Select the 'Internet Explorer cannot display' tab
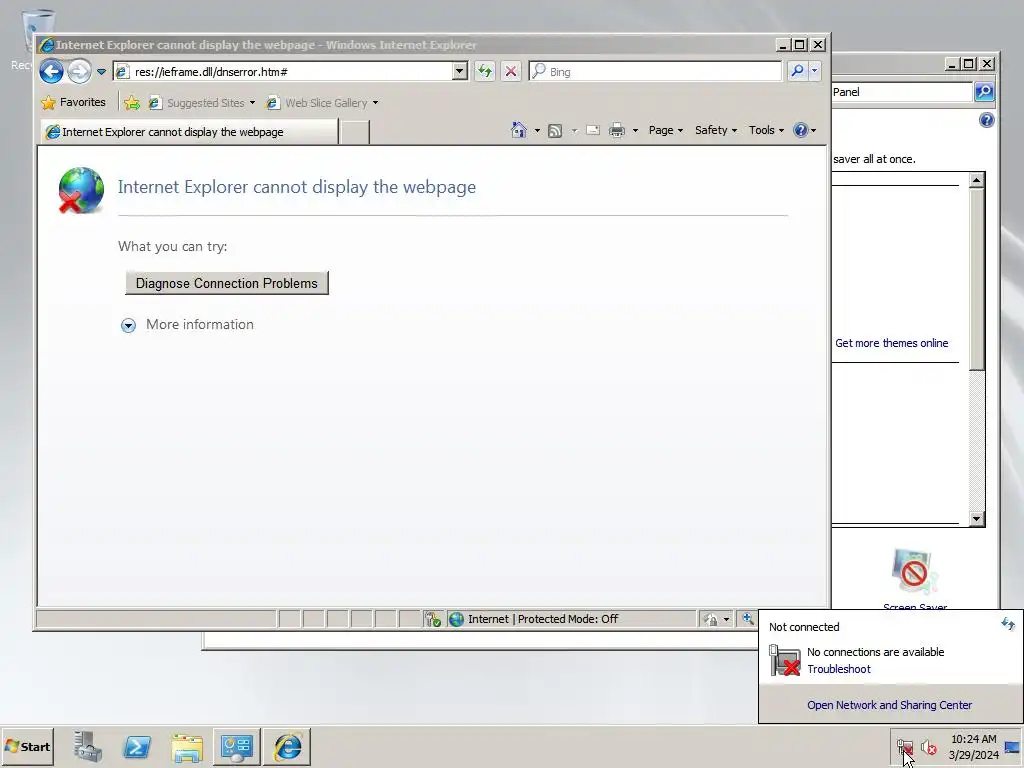Screen dimensions: 1024x768 pyautogui.click(x=189, y=132)
